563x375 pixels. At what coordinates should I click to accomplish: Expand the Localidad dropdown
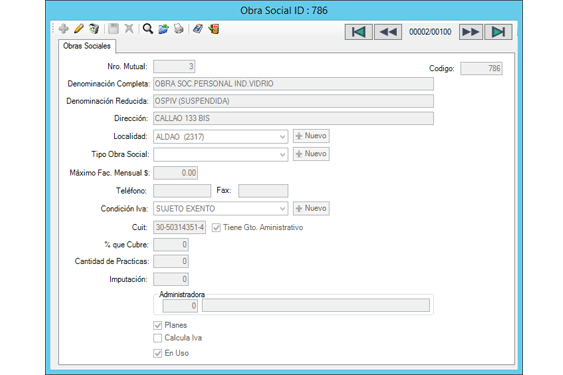click(x=283, y=137)
